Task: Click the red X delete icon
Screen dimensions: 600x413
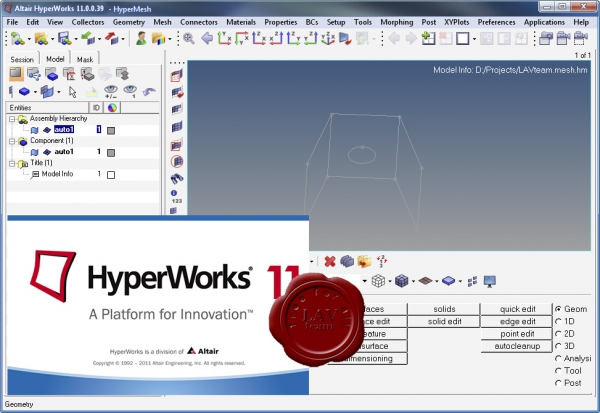Action: (329, 261)
